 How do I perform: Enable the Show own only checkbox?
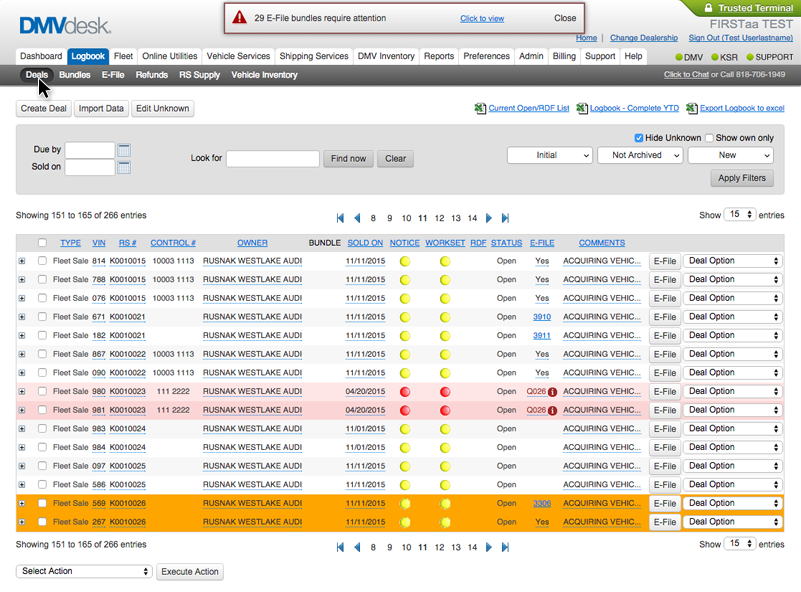pyautogui.click(x=709, y=138)
